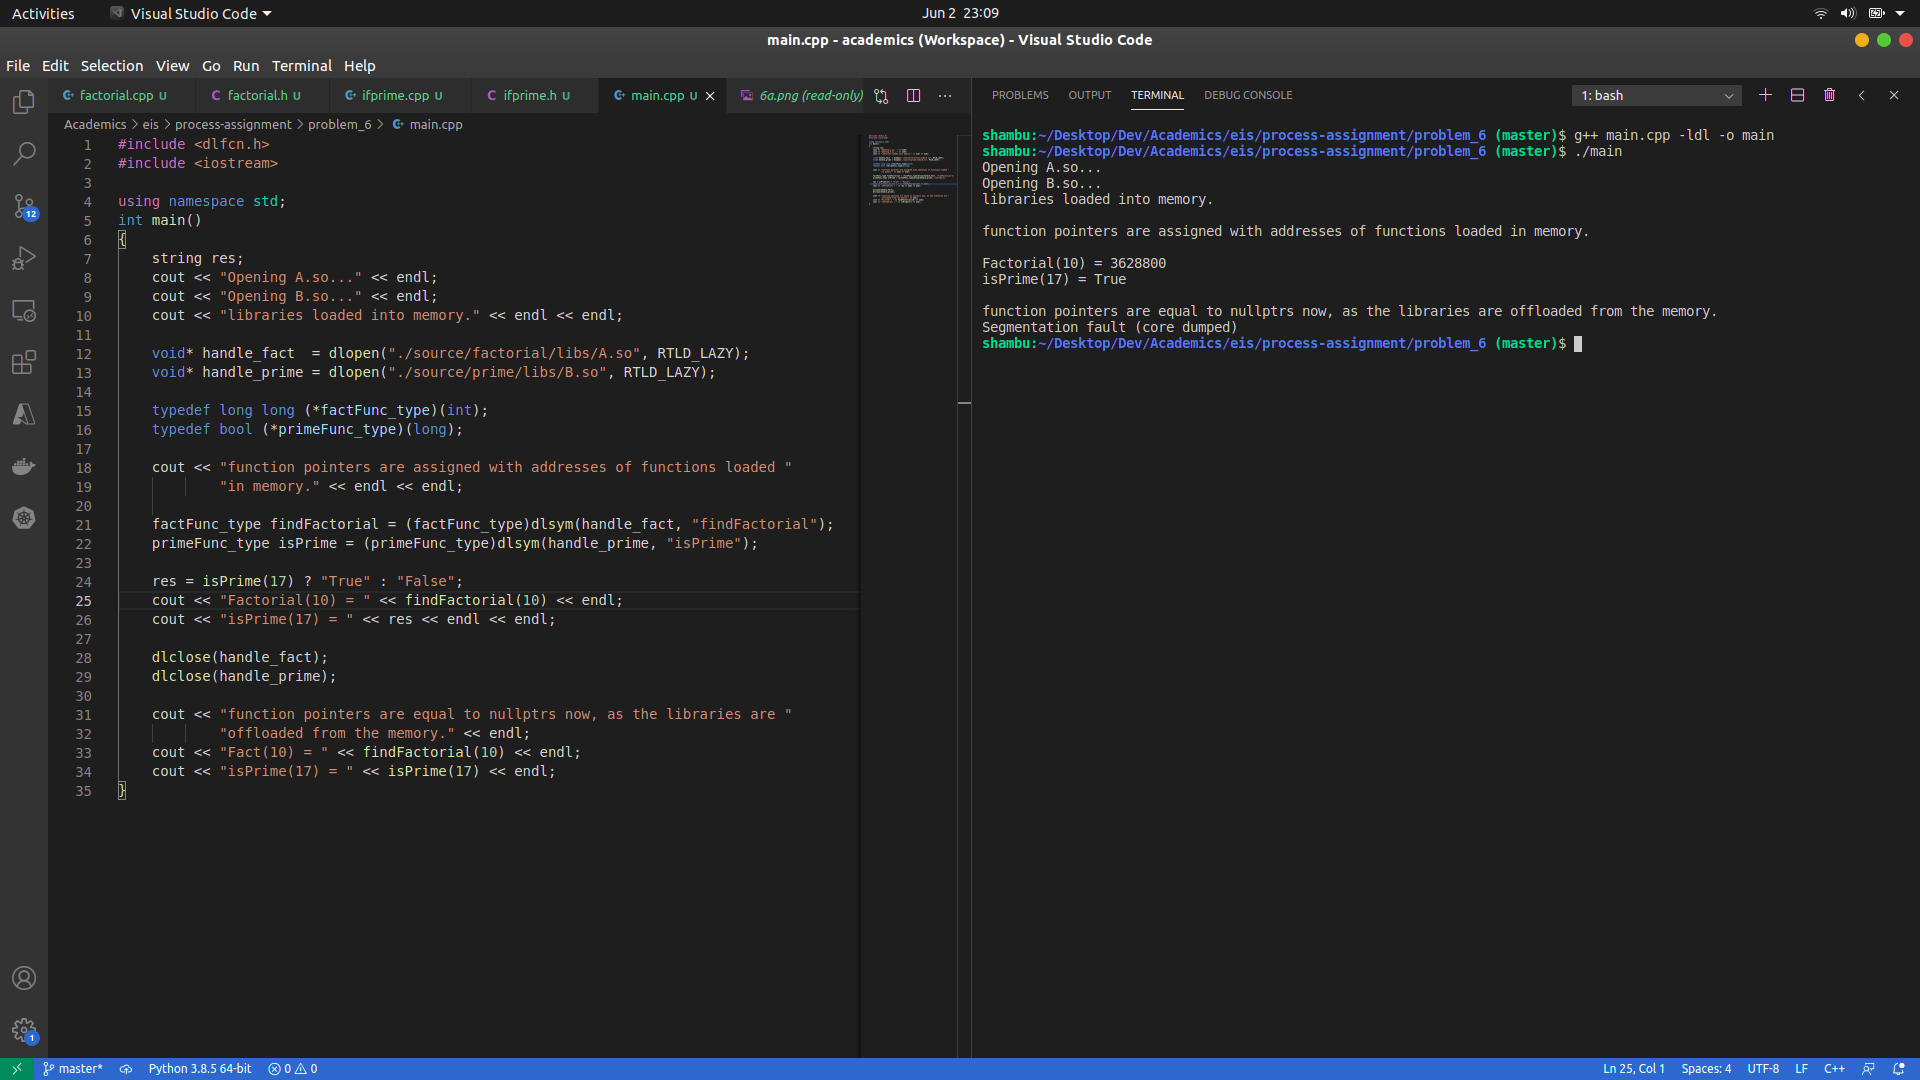Image resolution: width=1920 pixels, height=1080 pixels.
Task: Select the TERMINAL panel tab
Action: tap(1157, 96)
